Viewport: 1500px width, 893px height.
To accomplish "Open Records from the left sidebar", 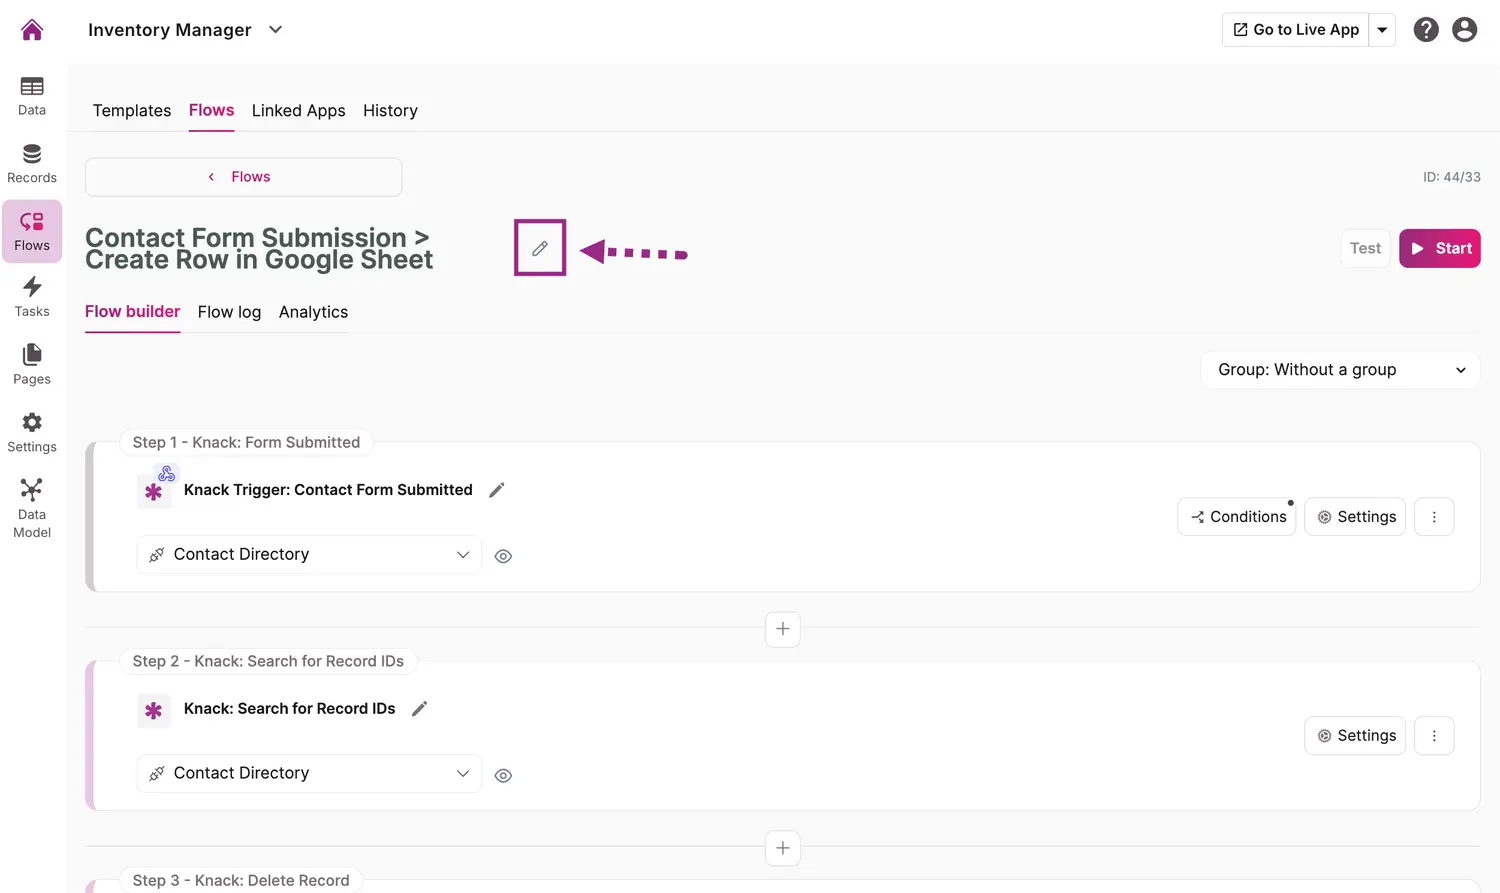I will [32, 164].
